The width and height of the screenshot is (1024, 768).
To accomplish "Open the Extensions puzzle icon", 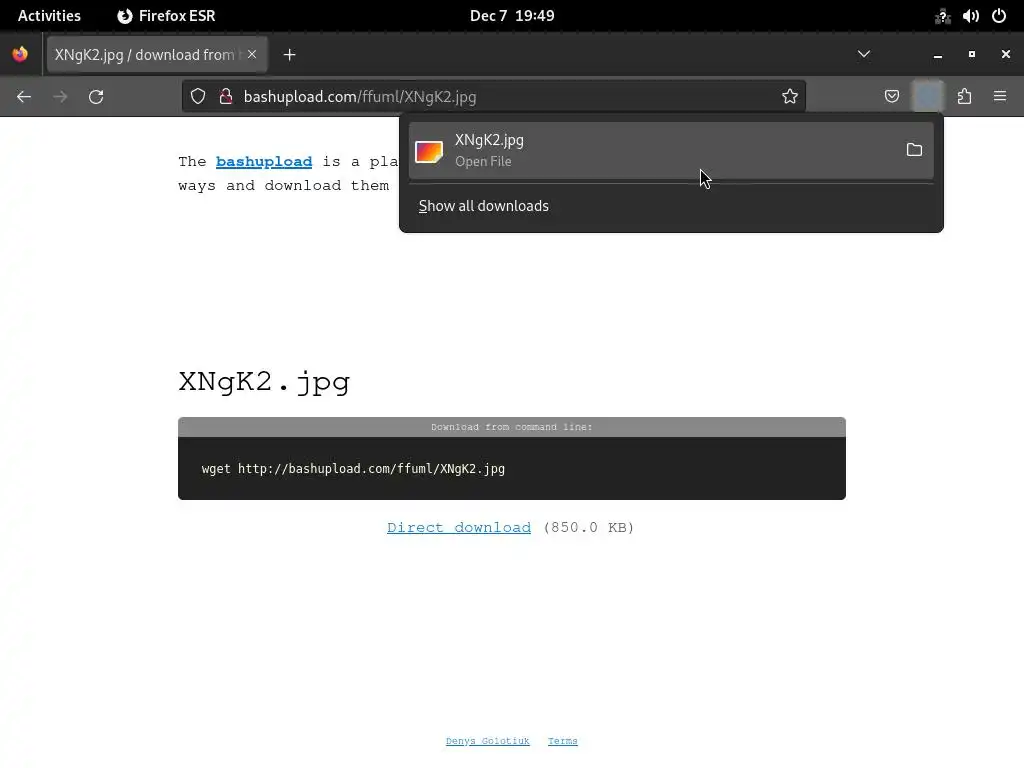I will [x=964, y=97].
